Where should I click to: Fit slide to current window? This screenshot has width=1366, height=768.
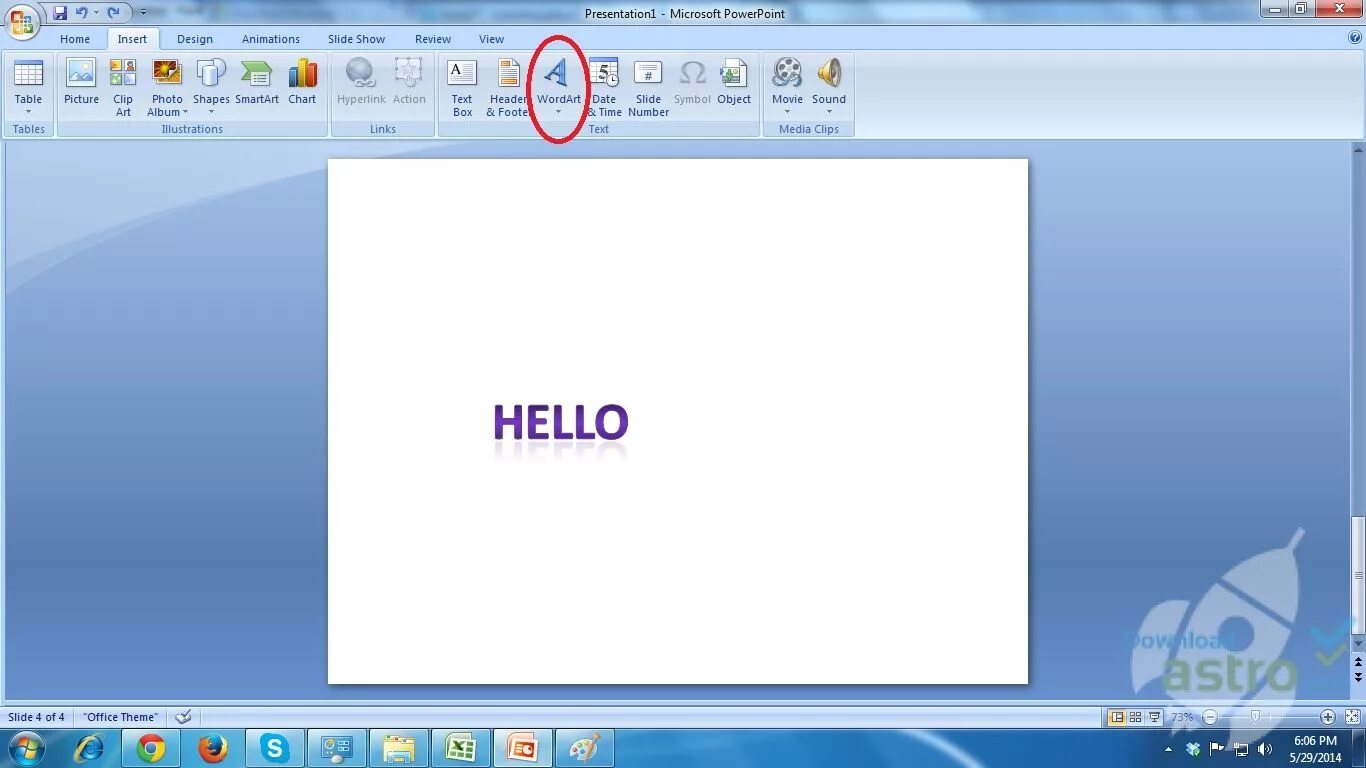pos(1352,717)
